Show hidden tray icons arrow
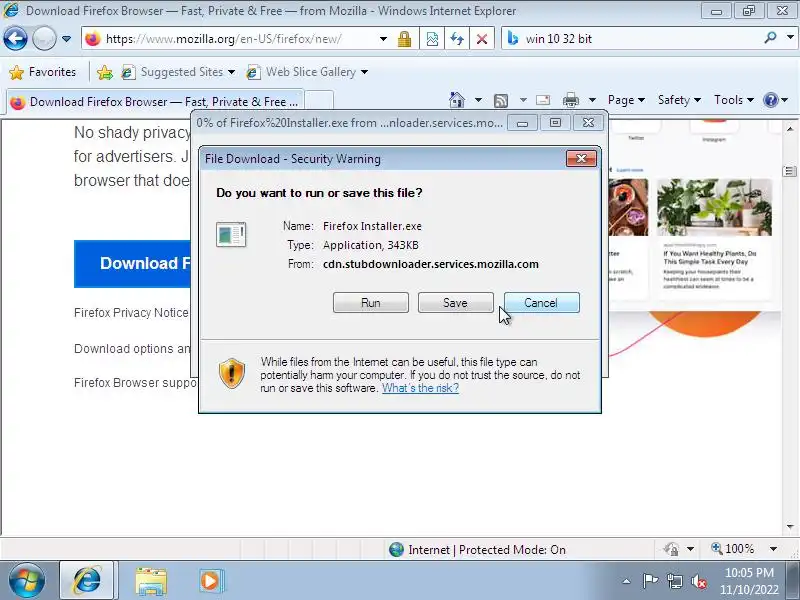Viewport: 800px width, 600px height. (627, 581)
